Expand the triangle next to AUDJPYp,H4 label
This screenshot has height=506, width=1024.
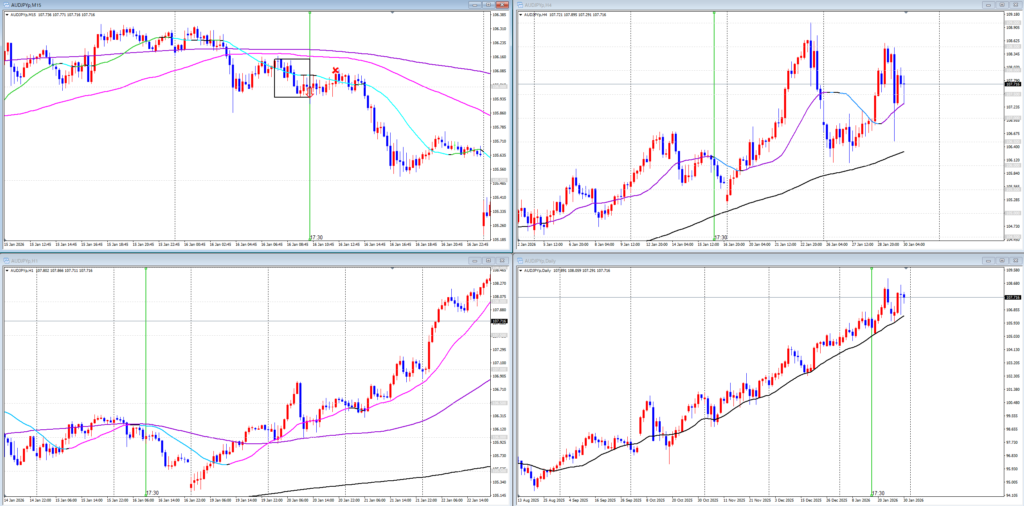[x=520, y=15]
